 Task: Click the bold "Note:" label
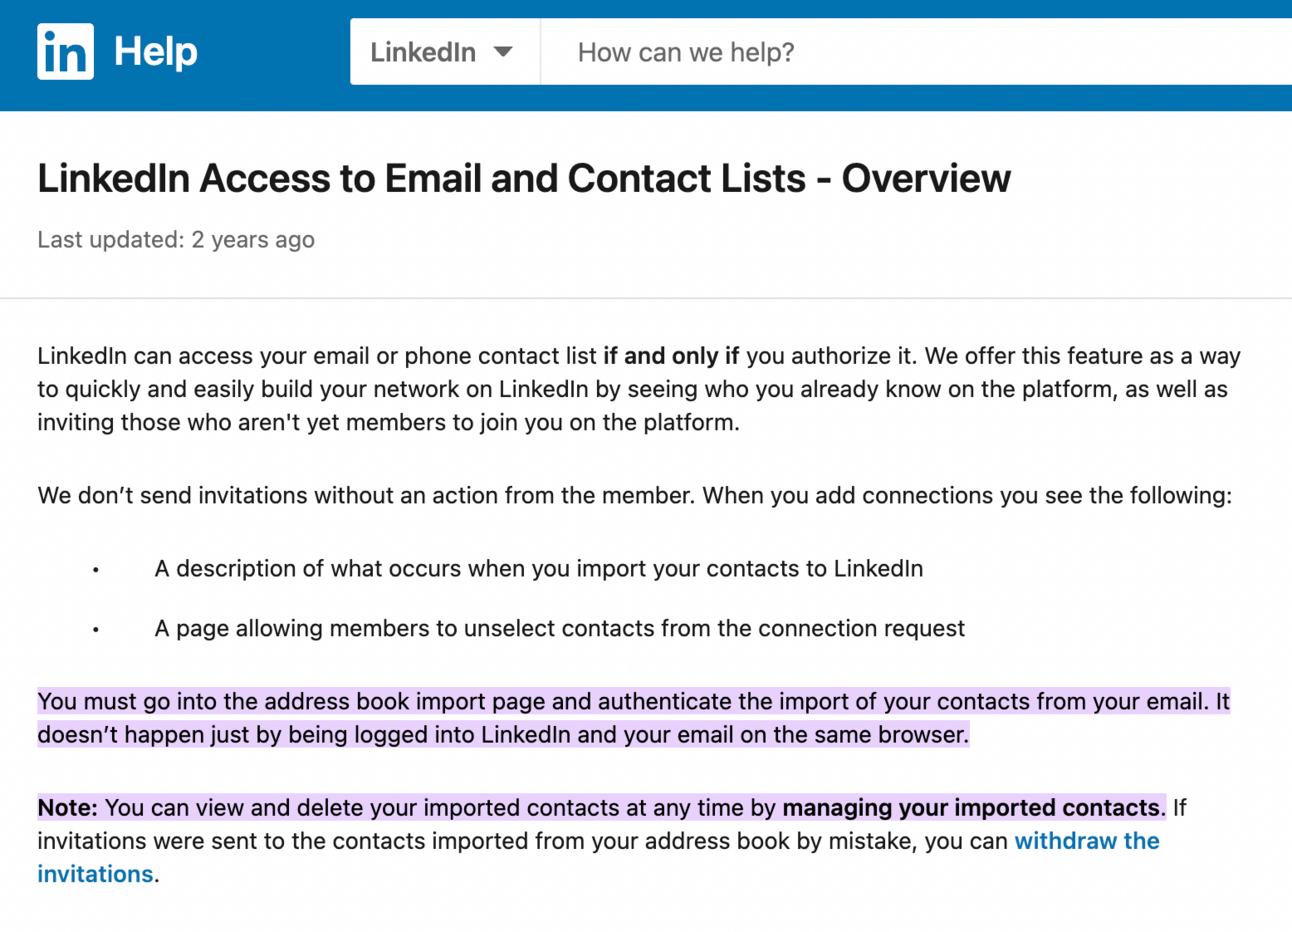pos(68,808)
